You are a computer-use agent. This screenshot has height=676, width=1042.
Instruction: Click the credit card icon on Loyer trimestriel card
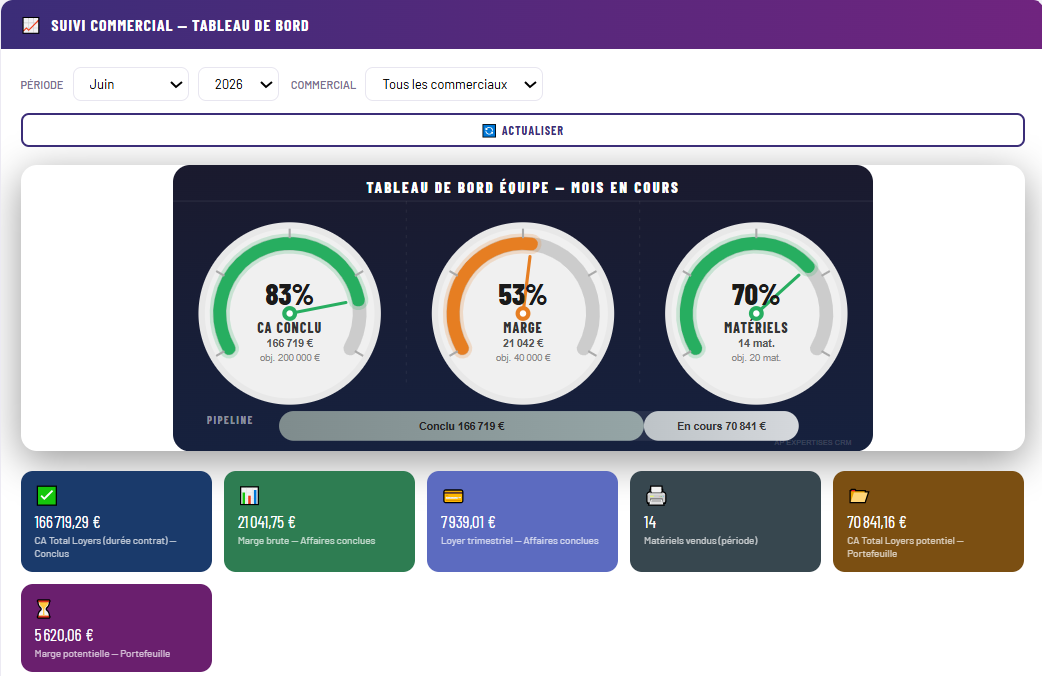[x=453, y=496]
